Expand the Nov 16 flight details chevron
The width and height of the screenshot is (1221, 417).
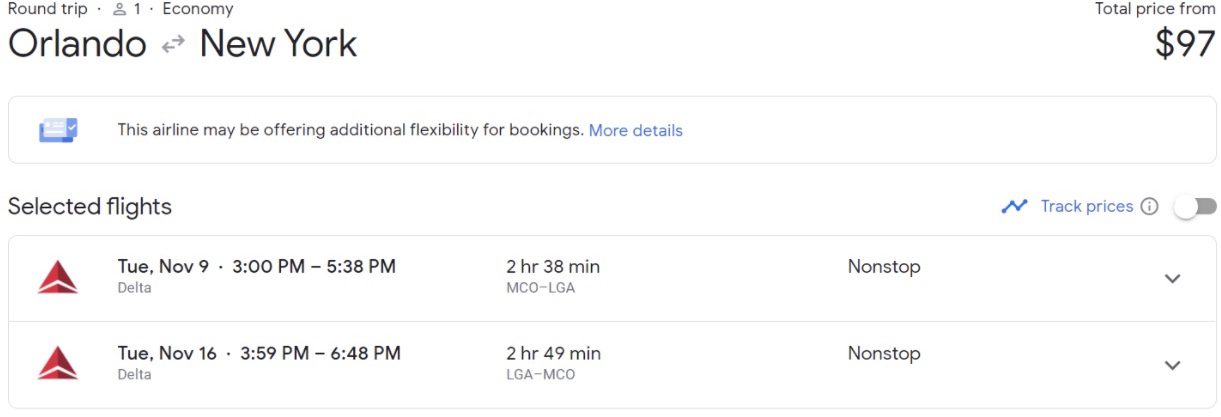1173,365
